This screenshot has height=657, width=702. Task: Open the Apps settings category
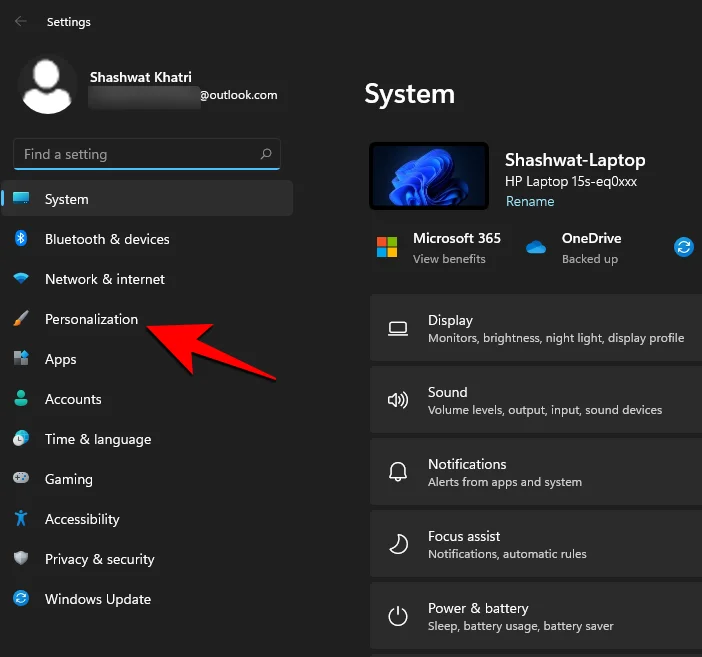(147, 359)
